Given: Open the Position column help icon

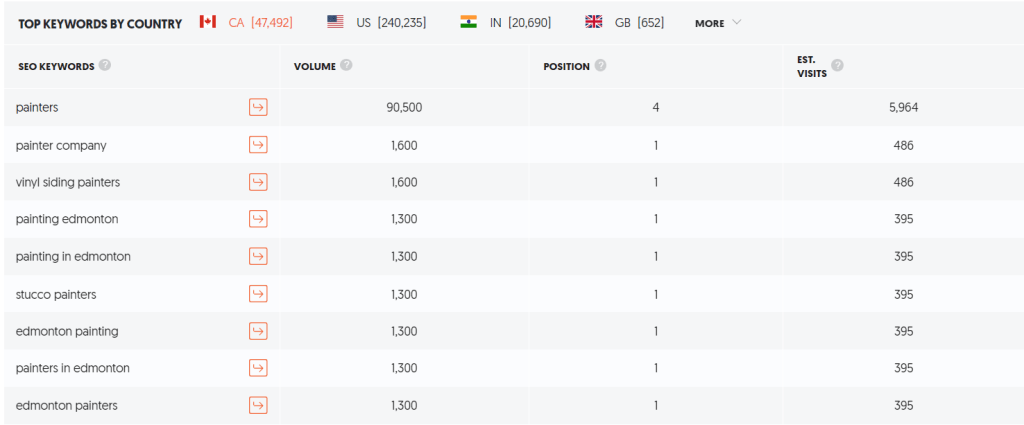Looking at the screenshot, I should click(600, 66).
